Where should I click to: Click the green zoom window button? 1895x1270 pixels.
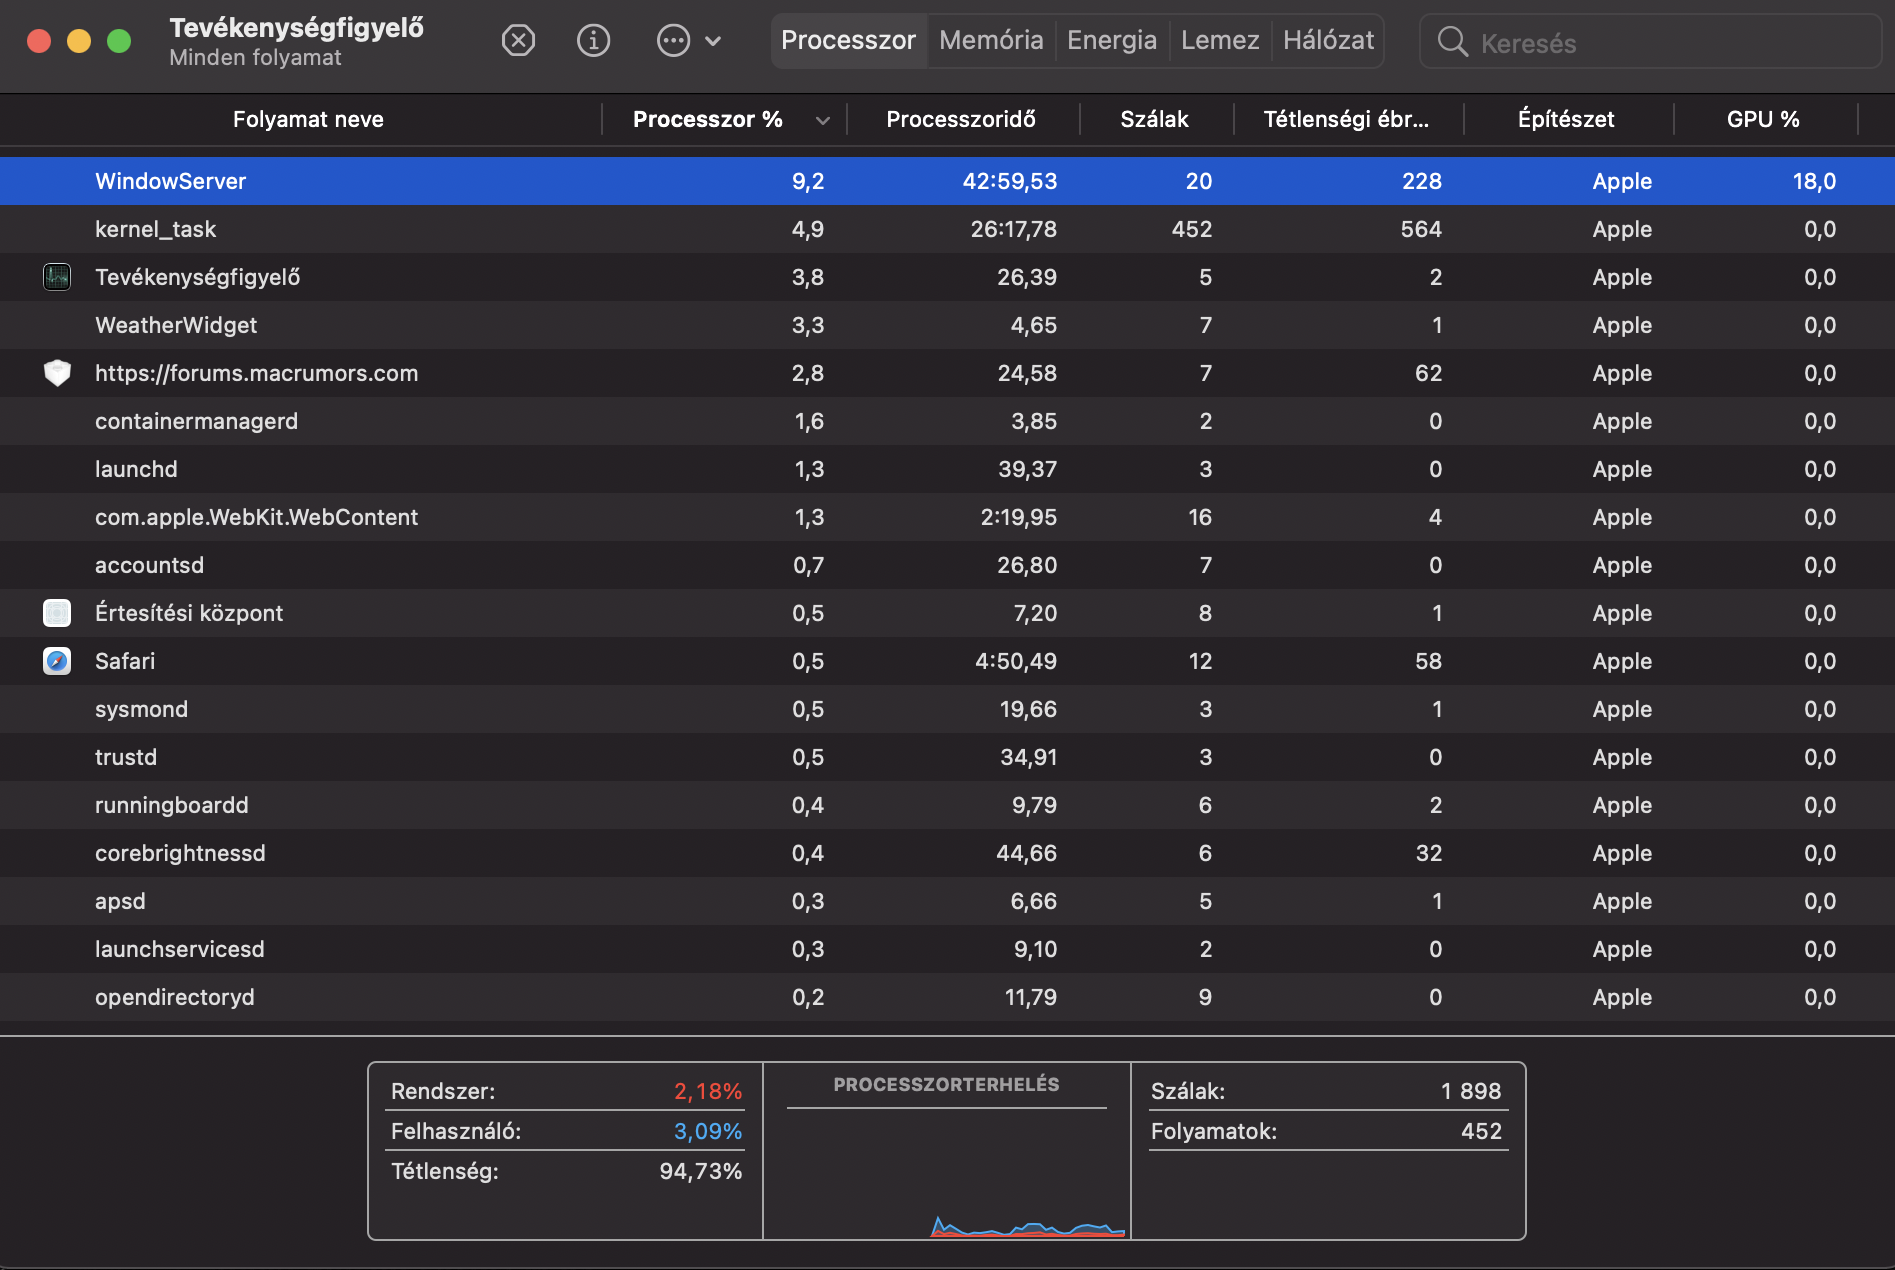click(x=119, y=41)
